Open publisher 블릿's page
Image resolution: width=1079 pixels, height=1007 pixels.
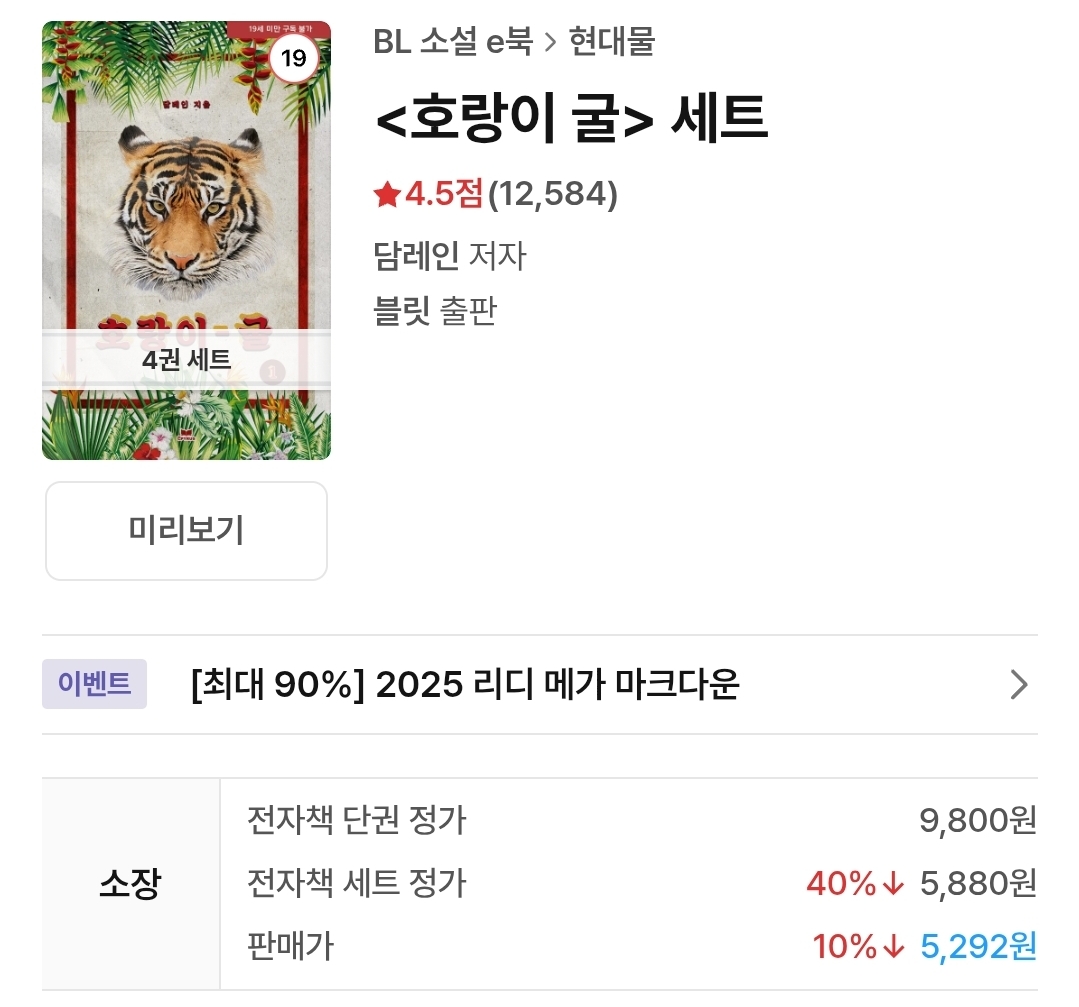pos(401,311)
